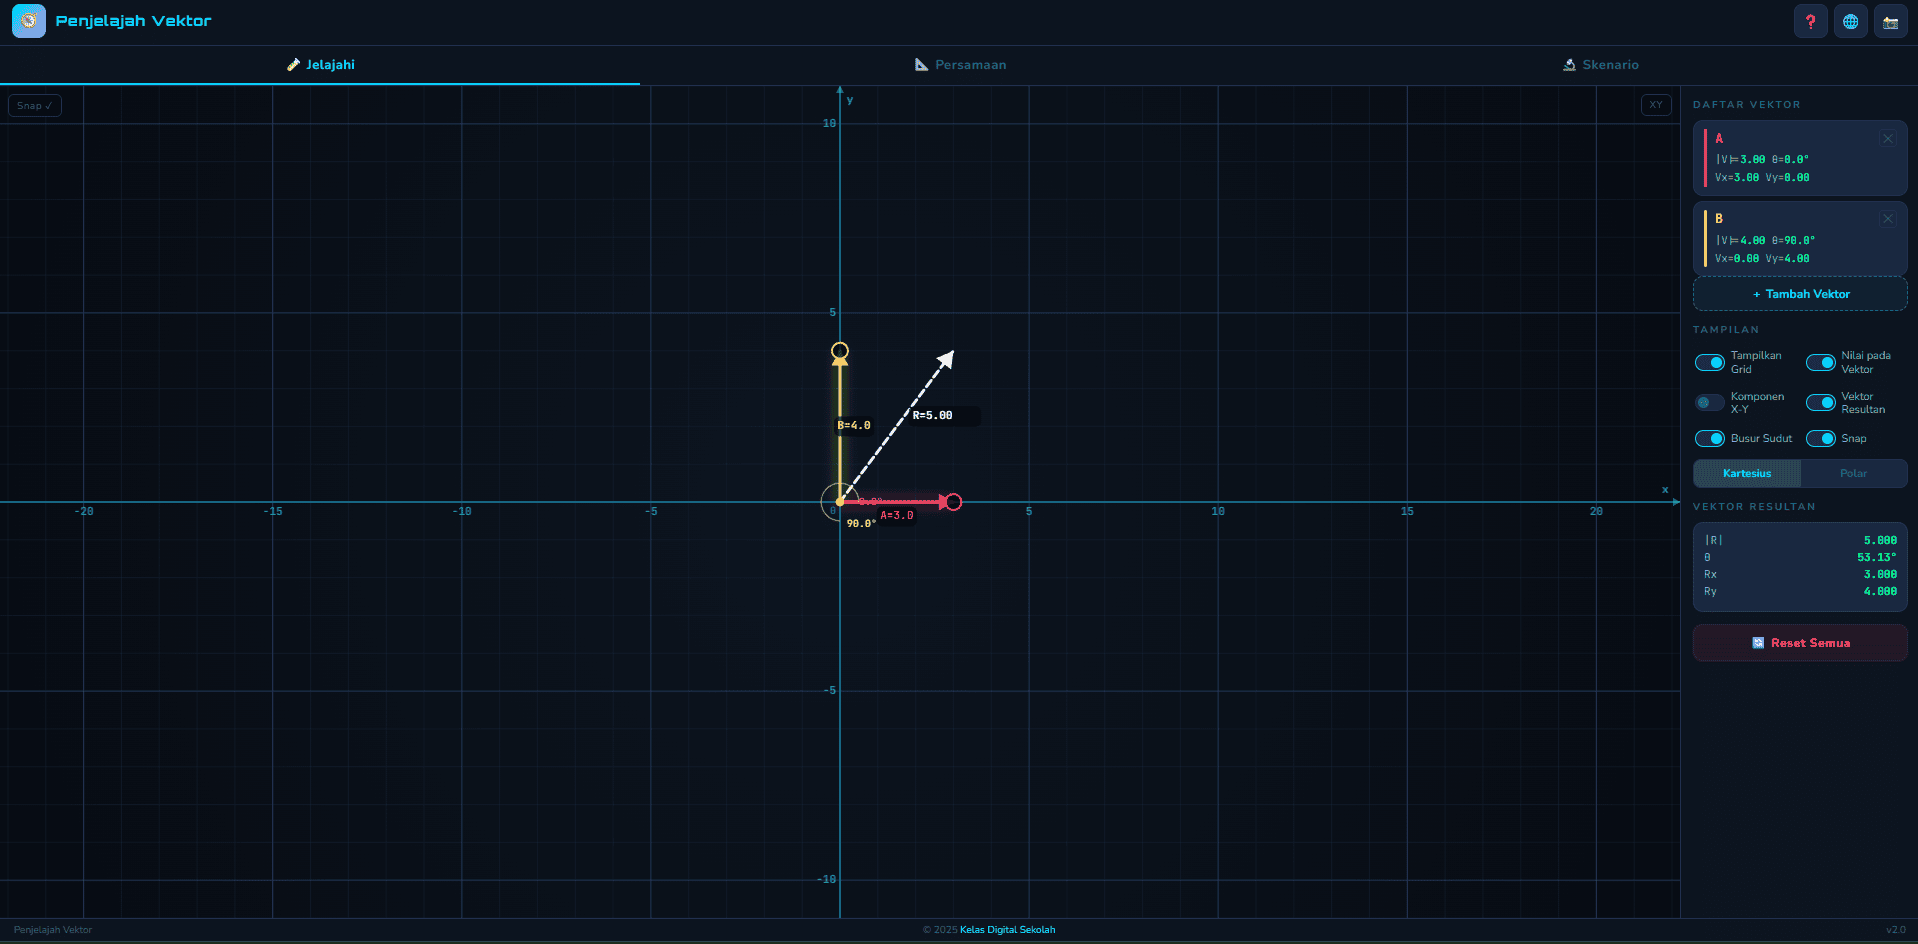Toggle the Nilai pada Vektor switch

click(x=1820, y=362)
